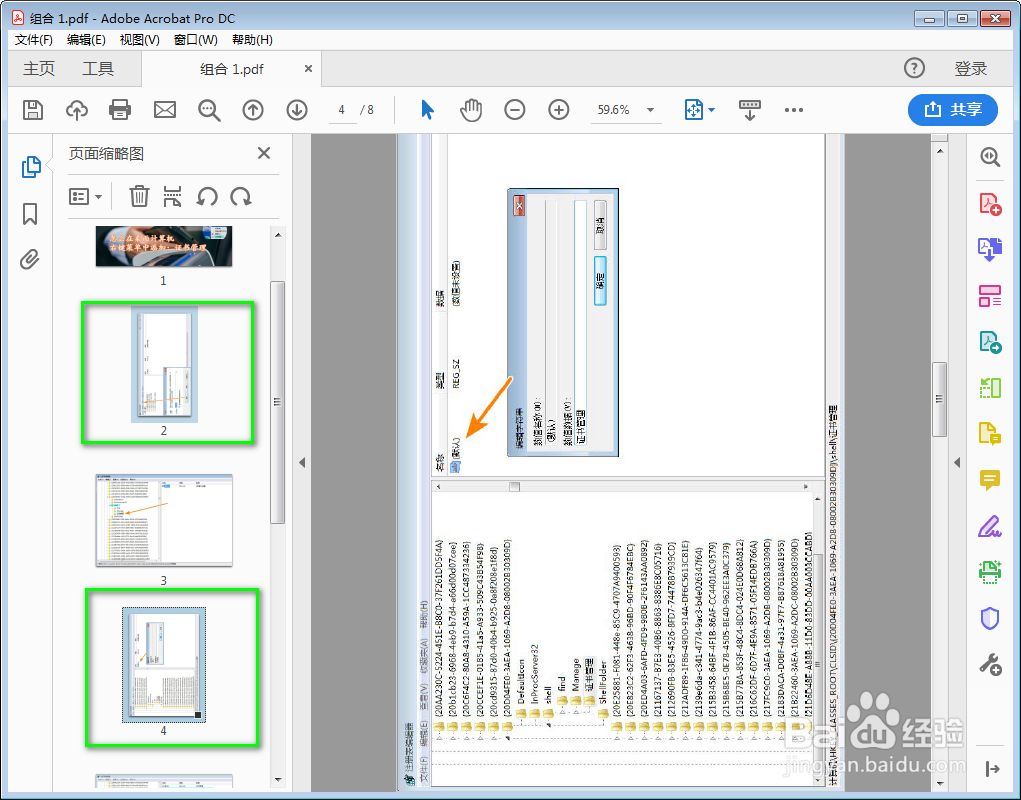Image resolution: width=1021 pixels, height=800 pixels.
Task: Open the attachments paperclip panel
Action: tap(29, 259)
